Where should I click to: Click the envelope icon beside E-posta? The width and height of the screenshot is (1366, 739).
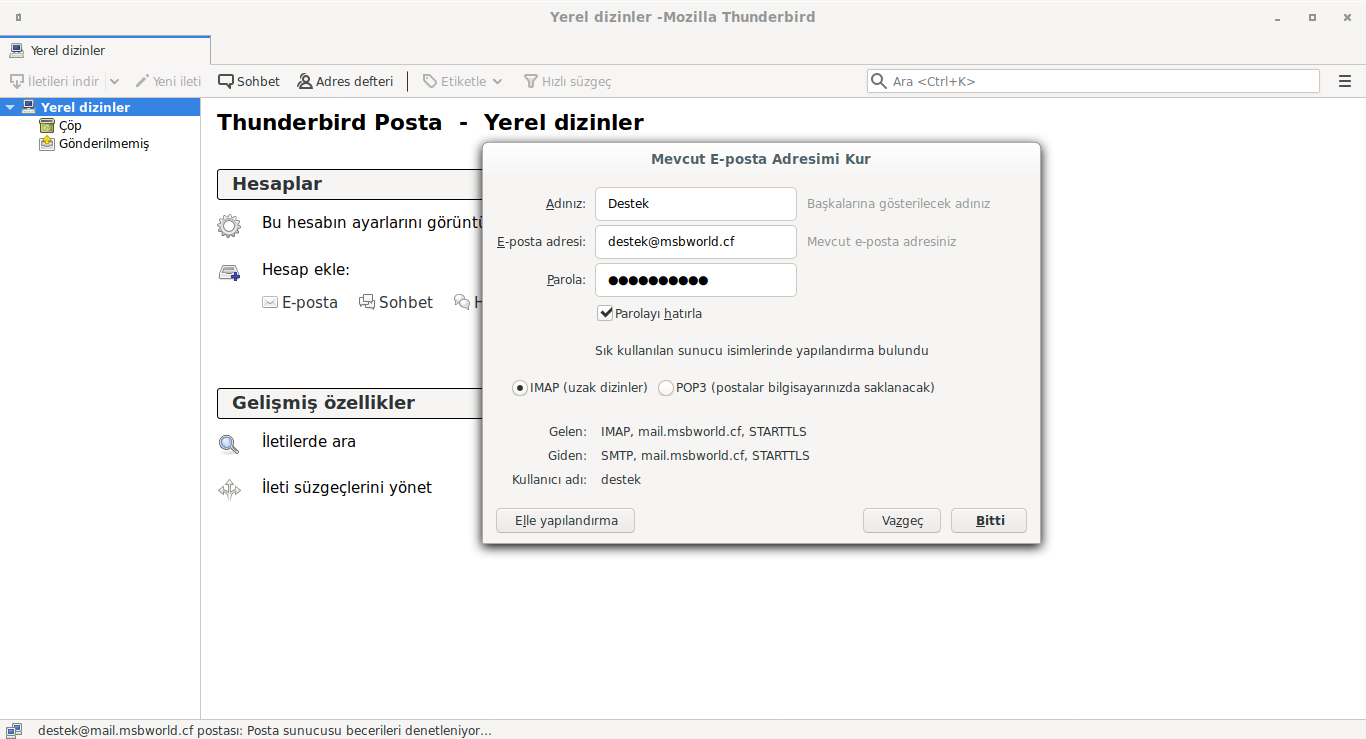pos(270,302)
